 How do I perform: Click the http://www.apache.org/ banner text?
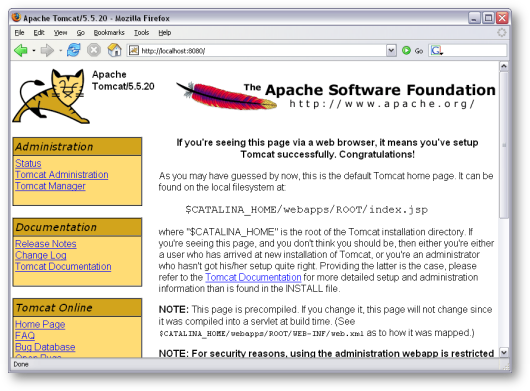[382, 104]
